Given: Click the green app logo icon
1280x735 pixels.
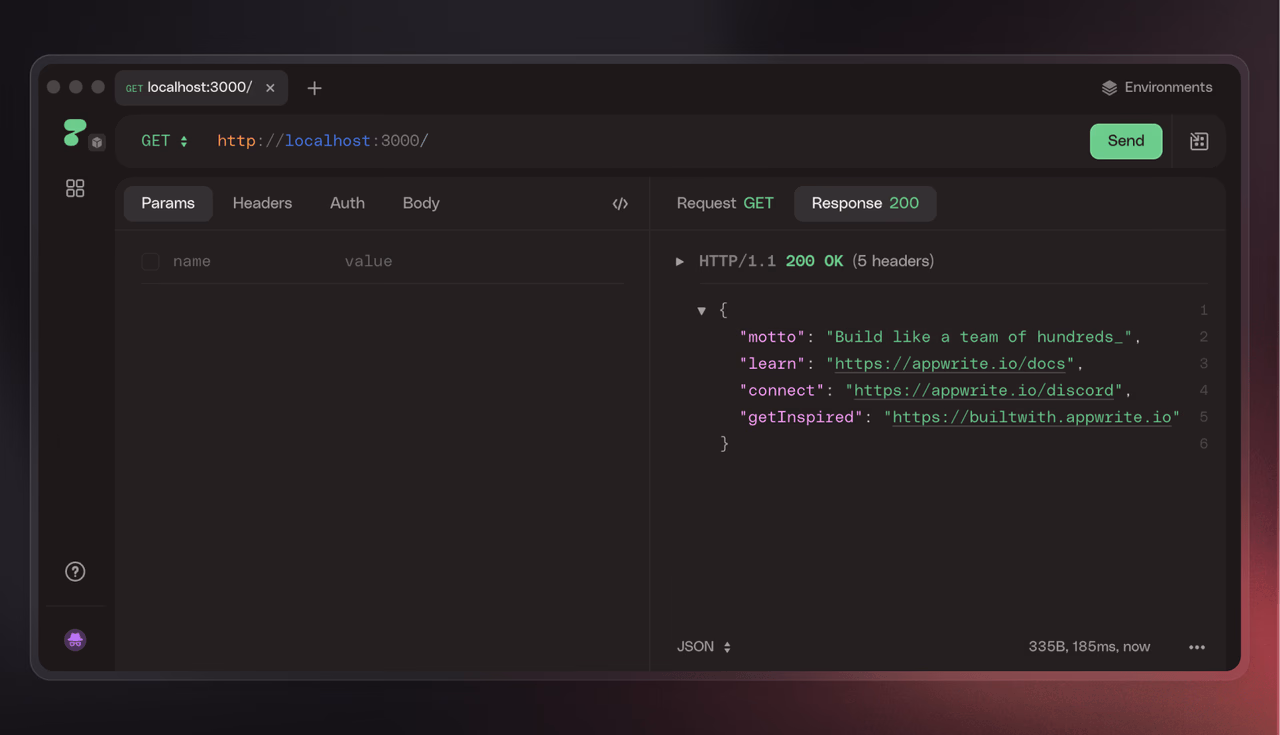Looking at the screenshot, I should (74, 133).
